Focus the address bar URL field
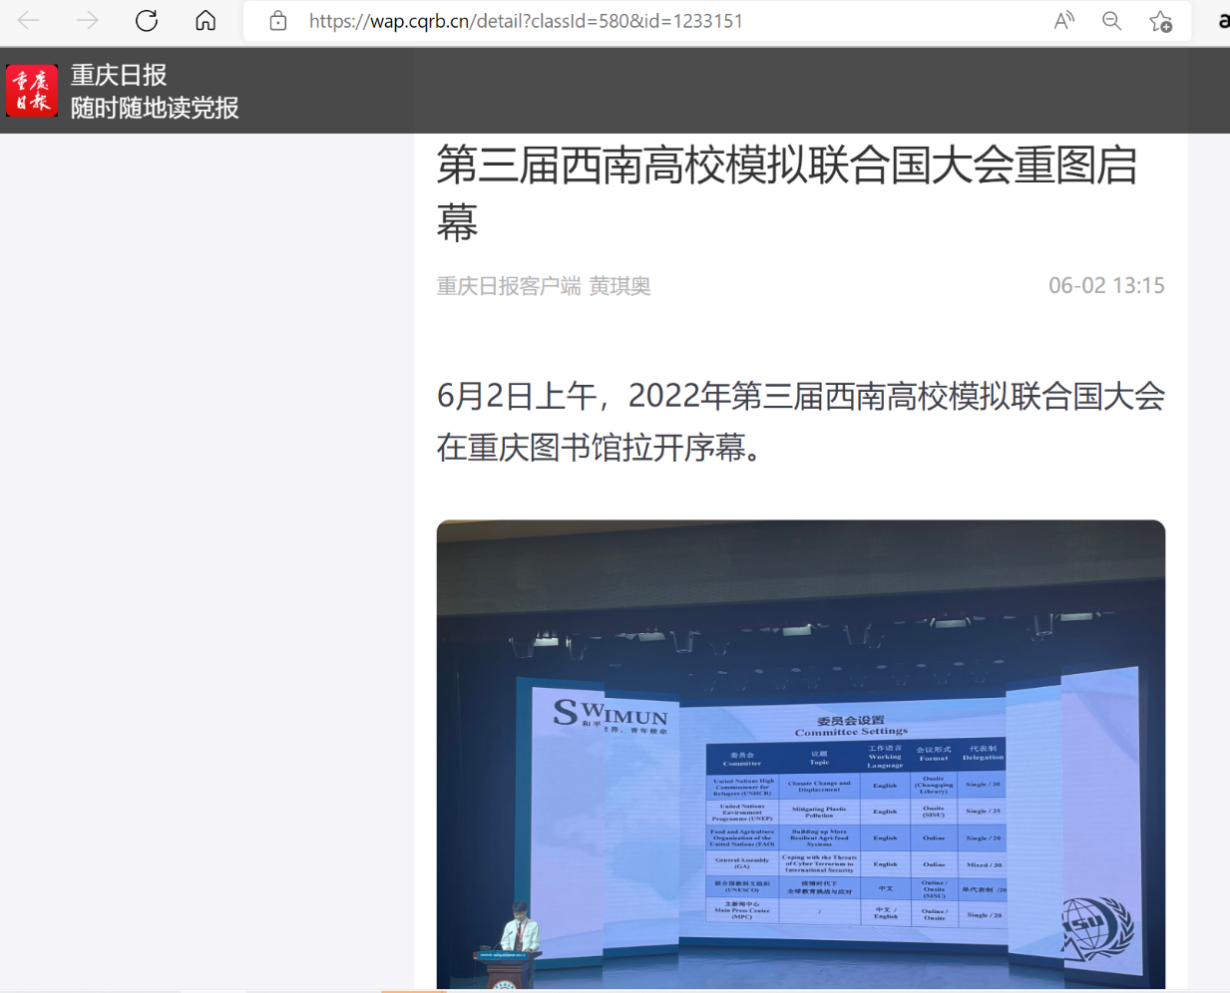Viewport: 1230px width, 993px height. point(600,21)
